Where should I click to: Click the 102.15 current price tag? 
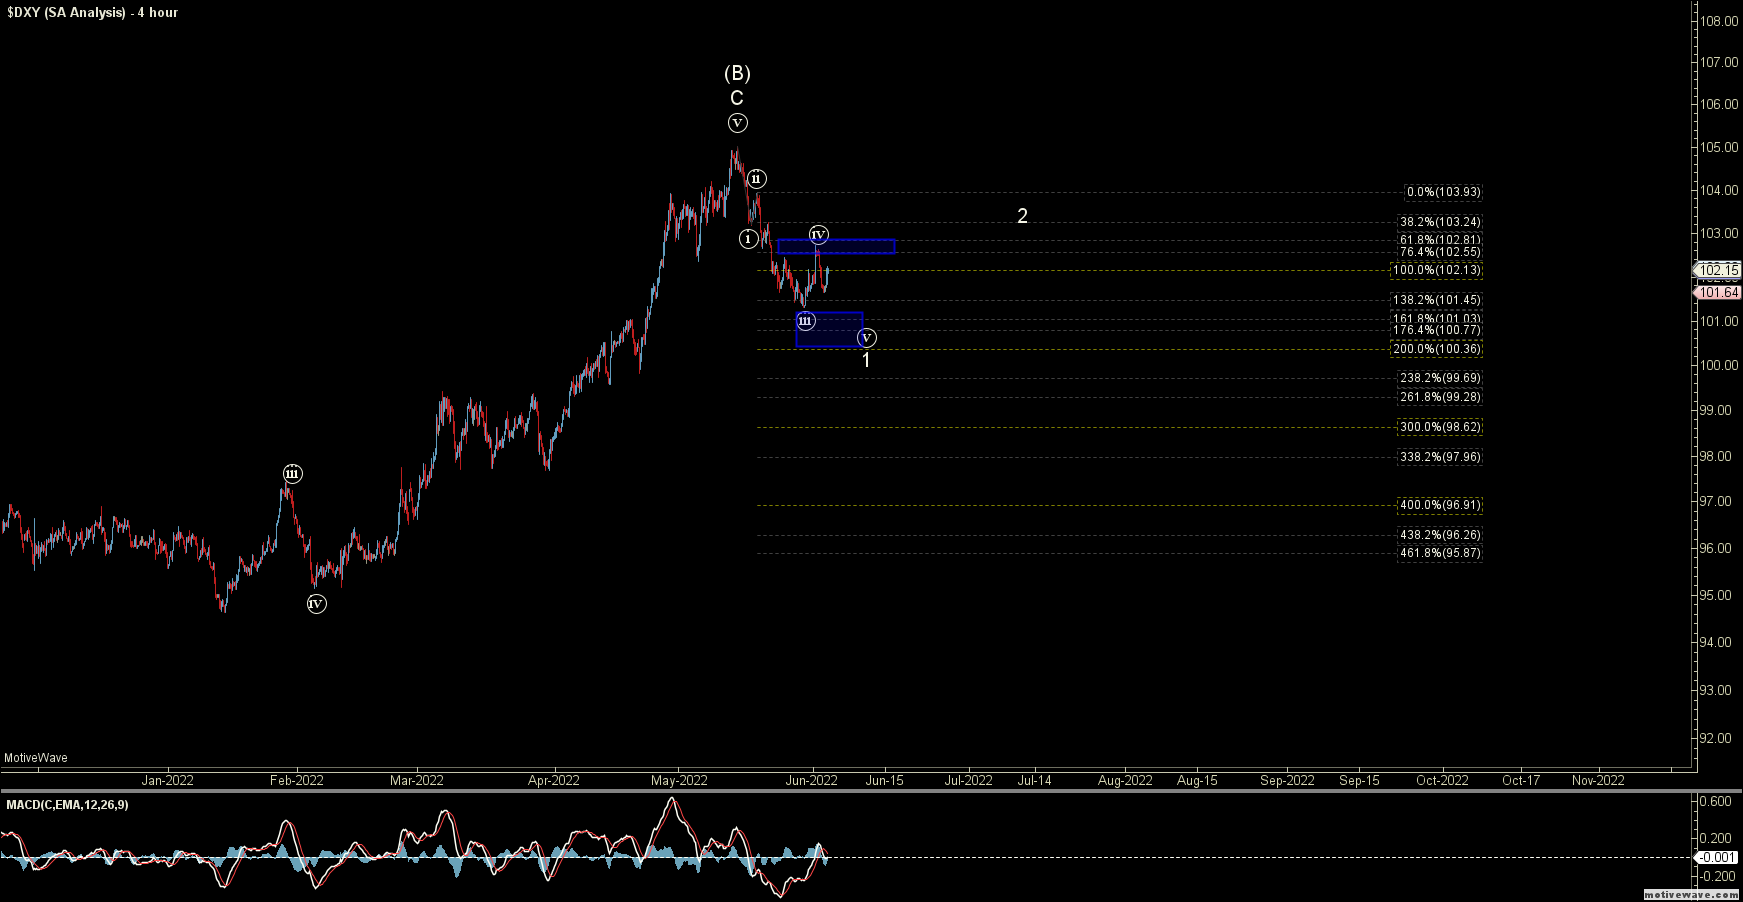click(x=1719, y=270)
